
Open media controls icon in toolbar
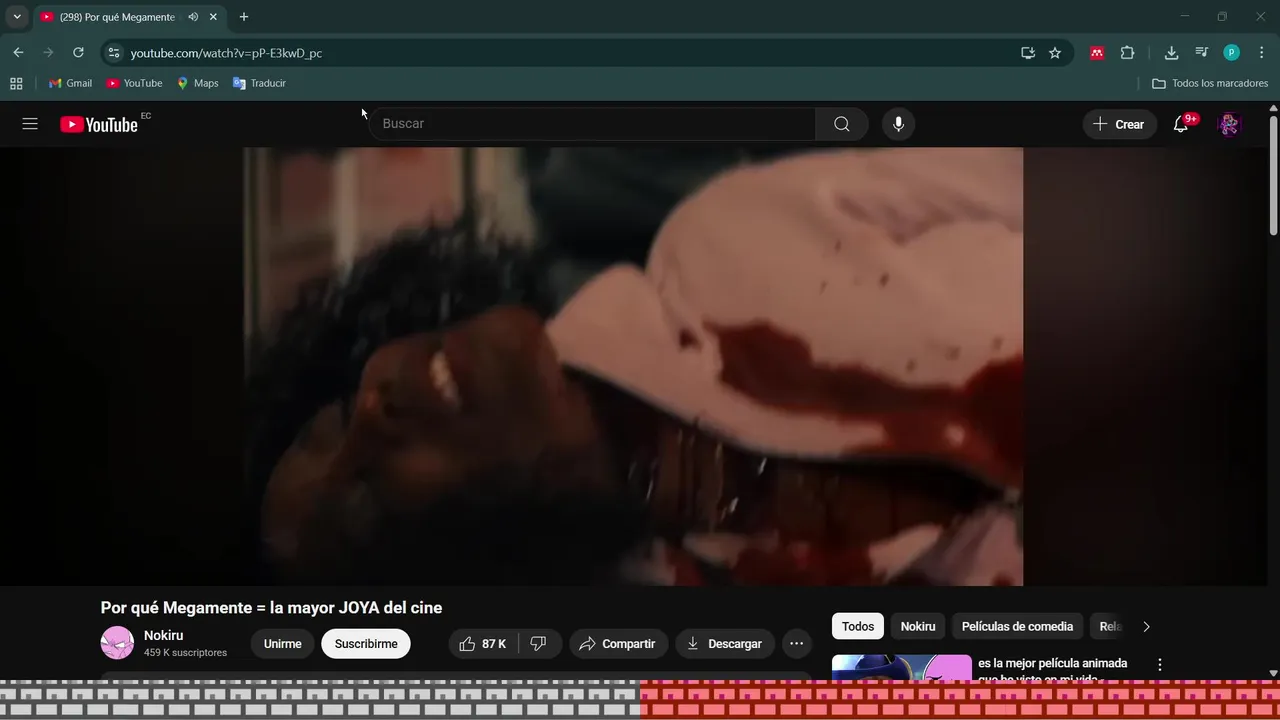pos(1201,53)
